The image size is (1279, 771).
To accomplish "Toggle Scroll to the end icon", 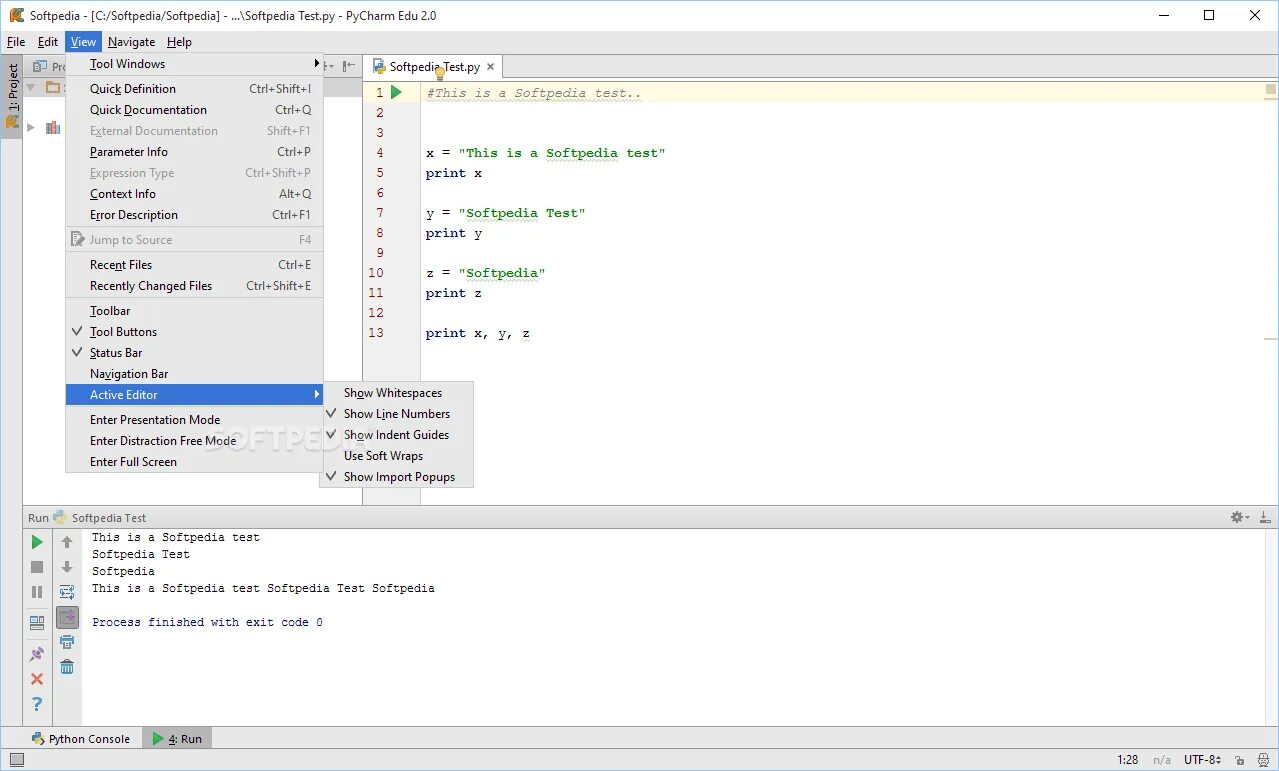I will pyautogui.click(x=67, y=617).
